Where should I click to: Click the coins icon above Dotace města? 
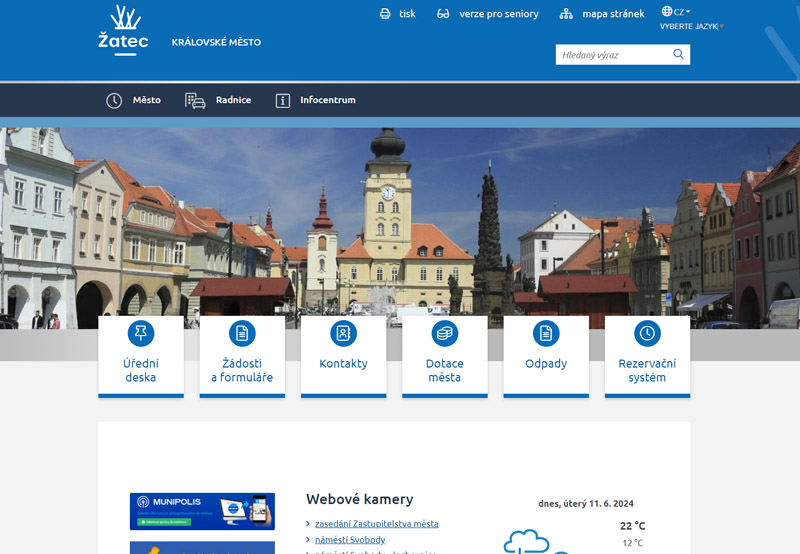444,333
